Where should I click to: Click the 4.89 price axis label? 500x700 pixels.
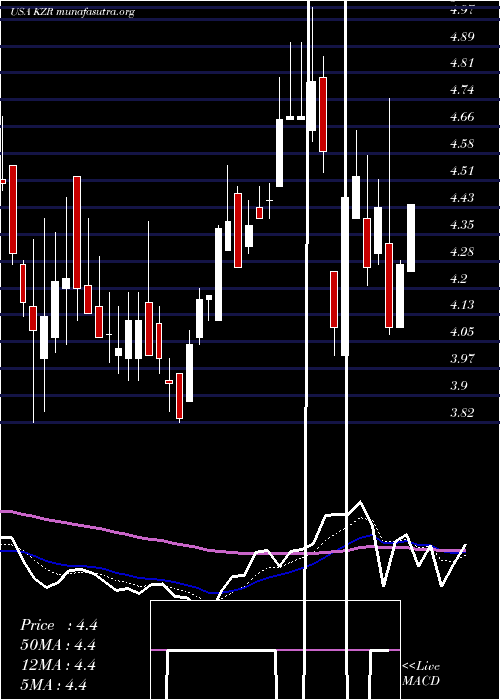click(462, 37)
